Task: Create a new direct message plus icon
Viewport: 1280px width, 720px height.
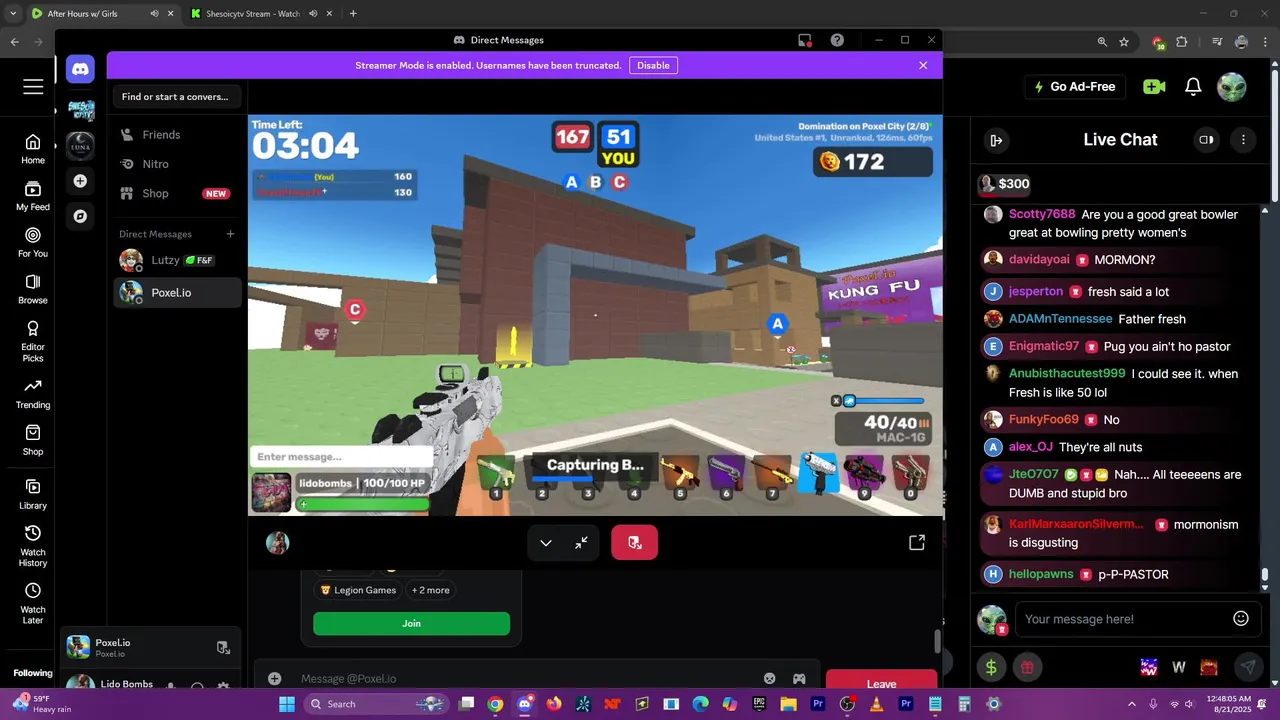Action: (x=230, y=234)
